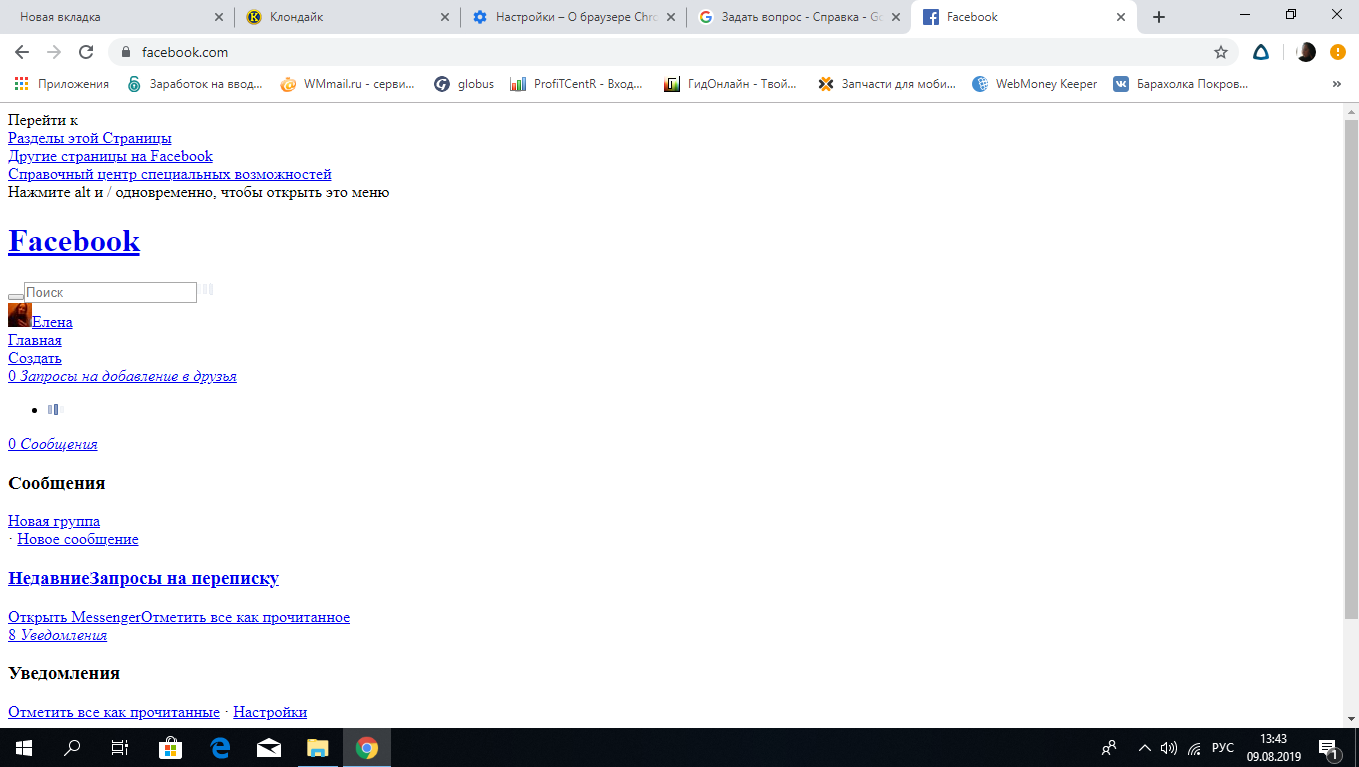
Task: Launch Edge browser from the taskbar
Action: coord(220,747)
